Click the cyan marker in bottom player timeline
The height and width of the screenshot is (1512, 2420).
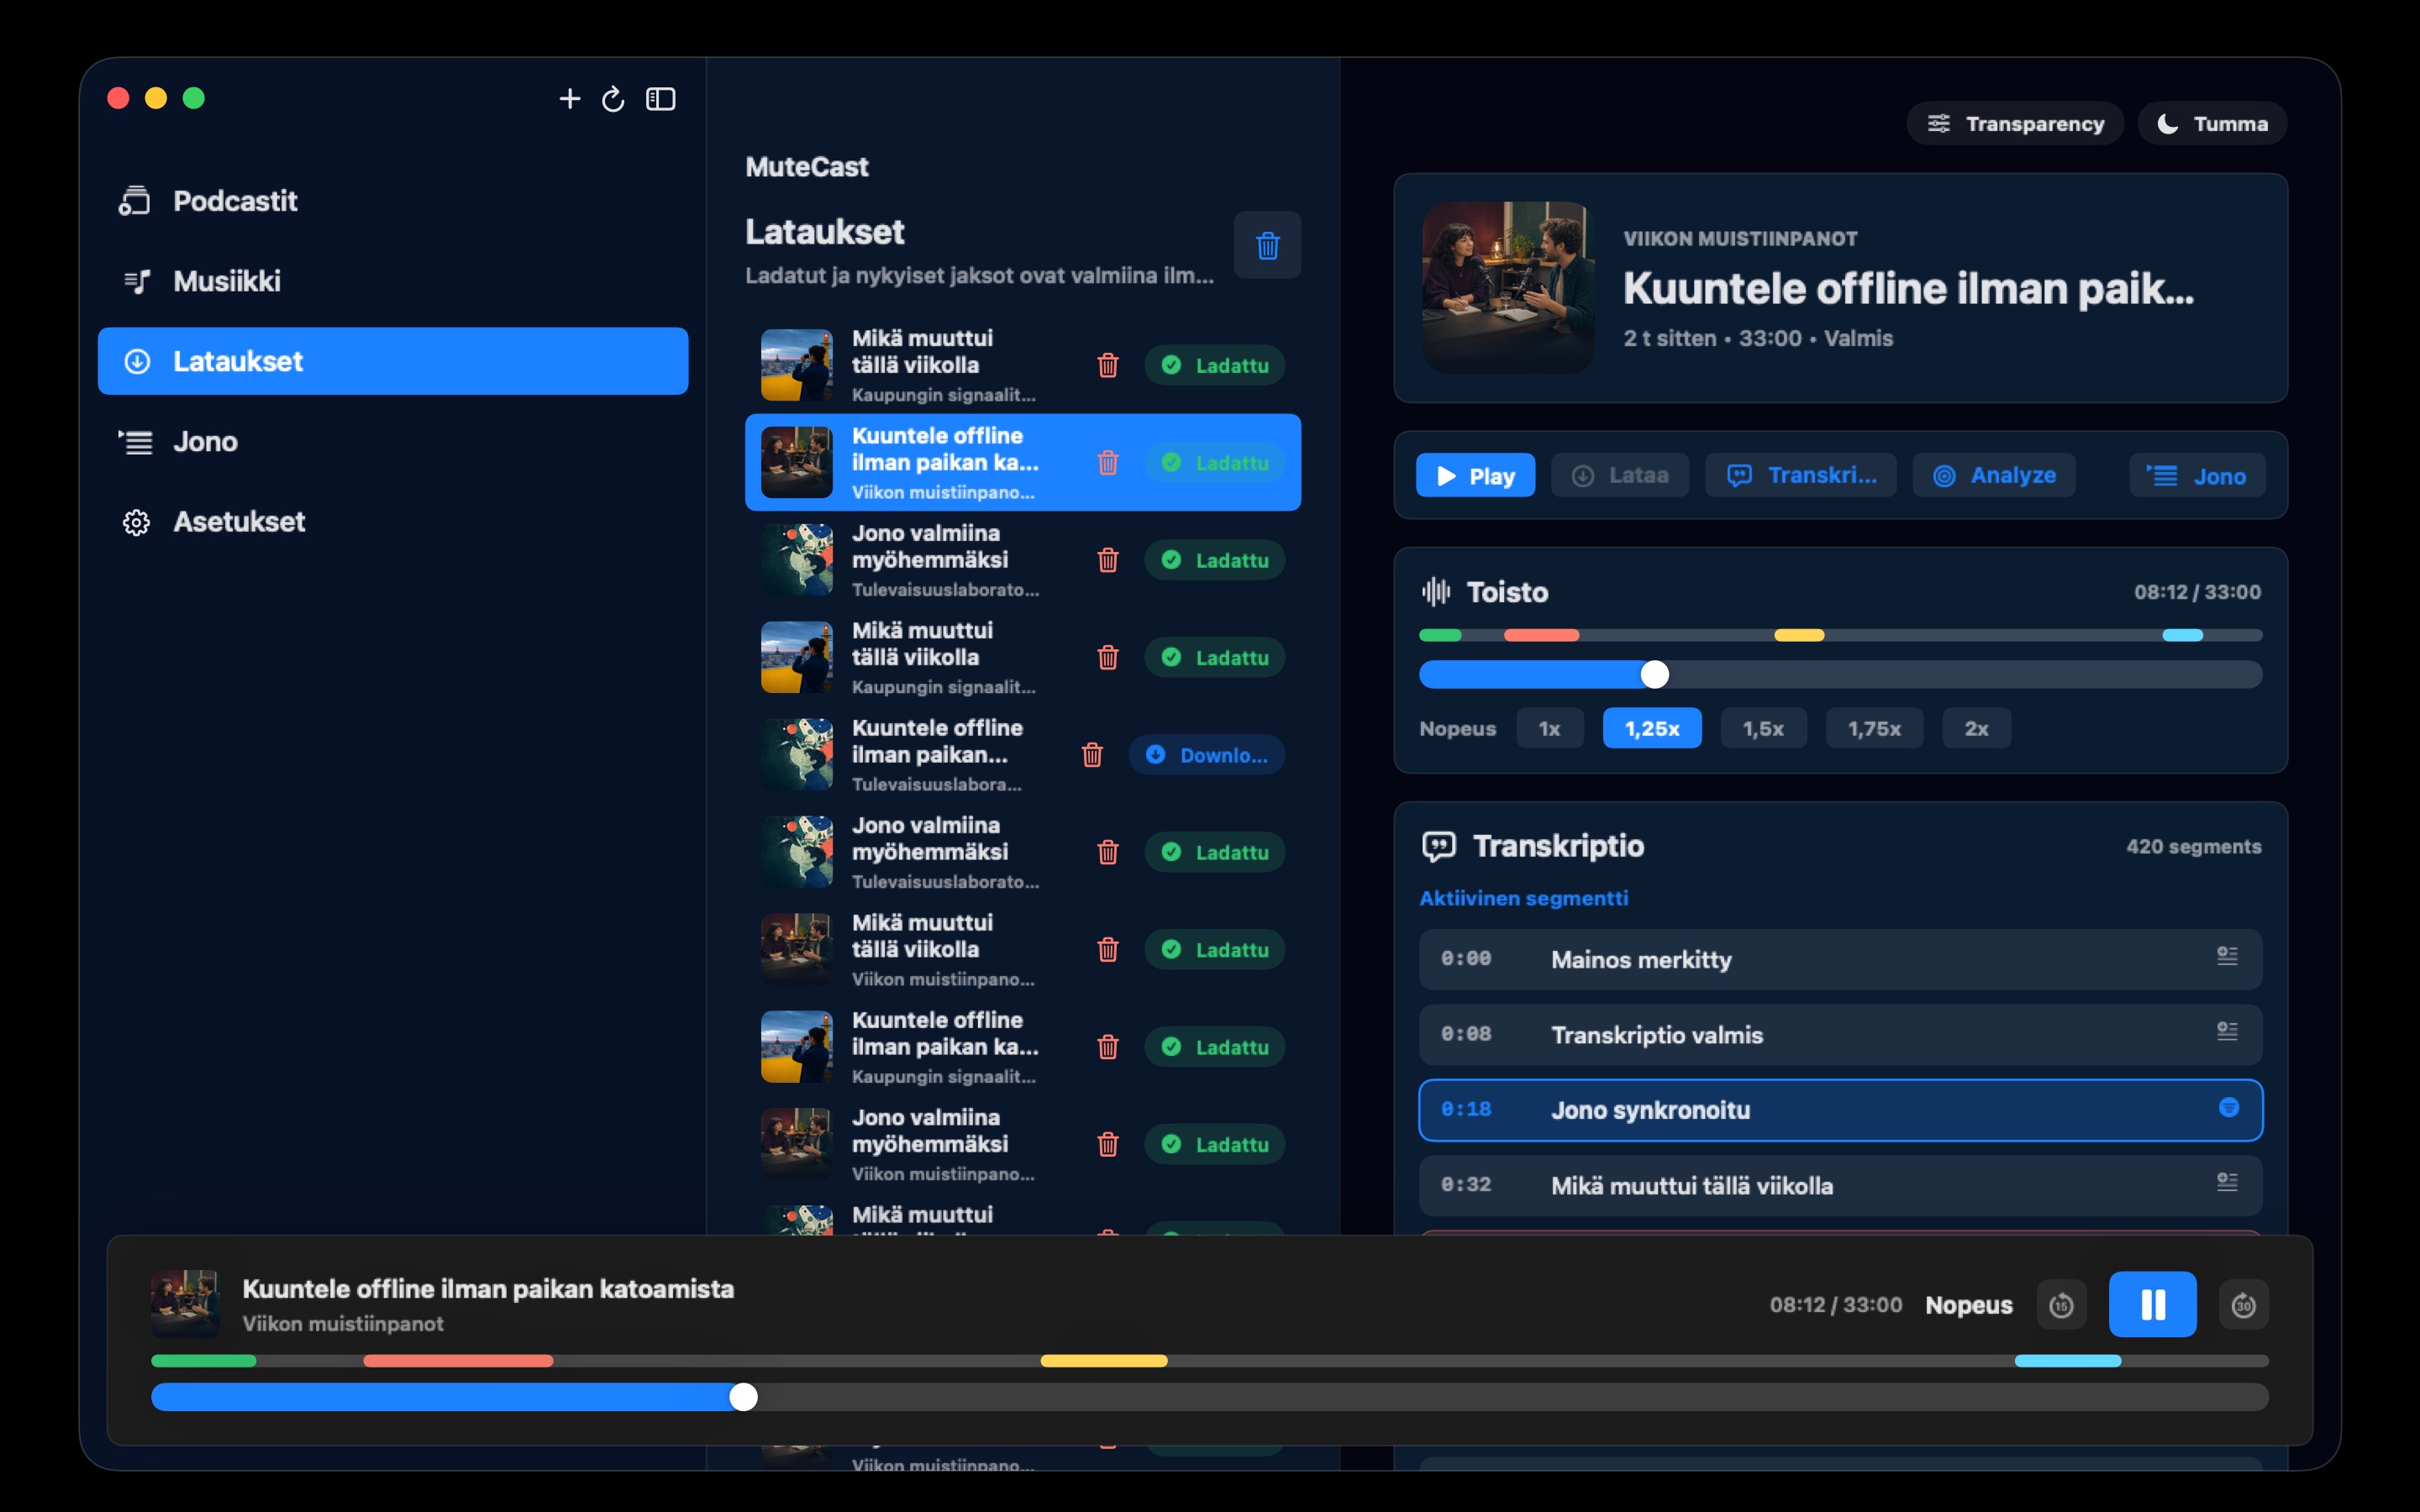point(2067,1361)
